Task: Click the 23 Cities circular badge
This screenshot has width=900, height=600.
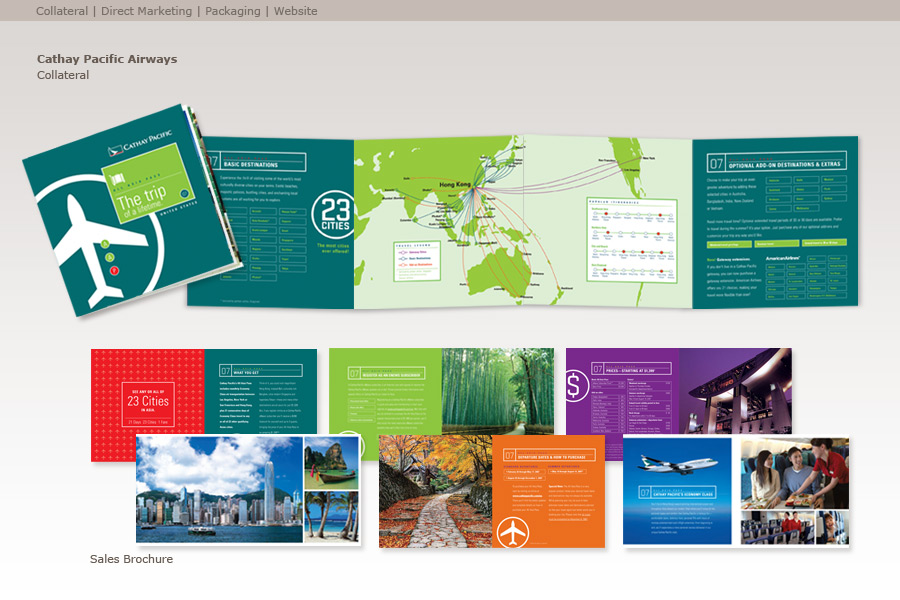Action: point(332,215)
